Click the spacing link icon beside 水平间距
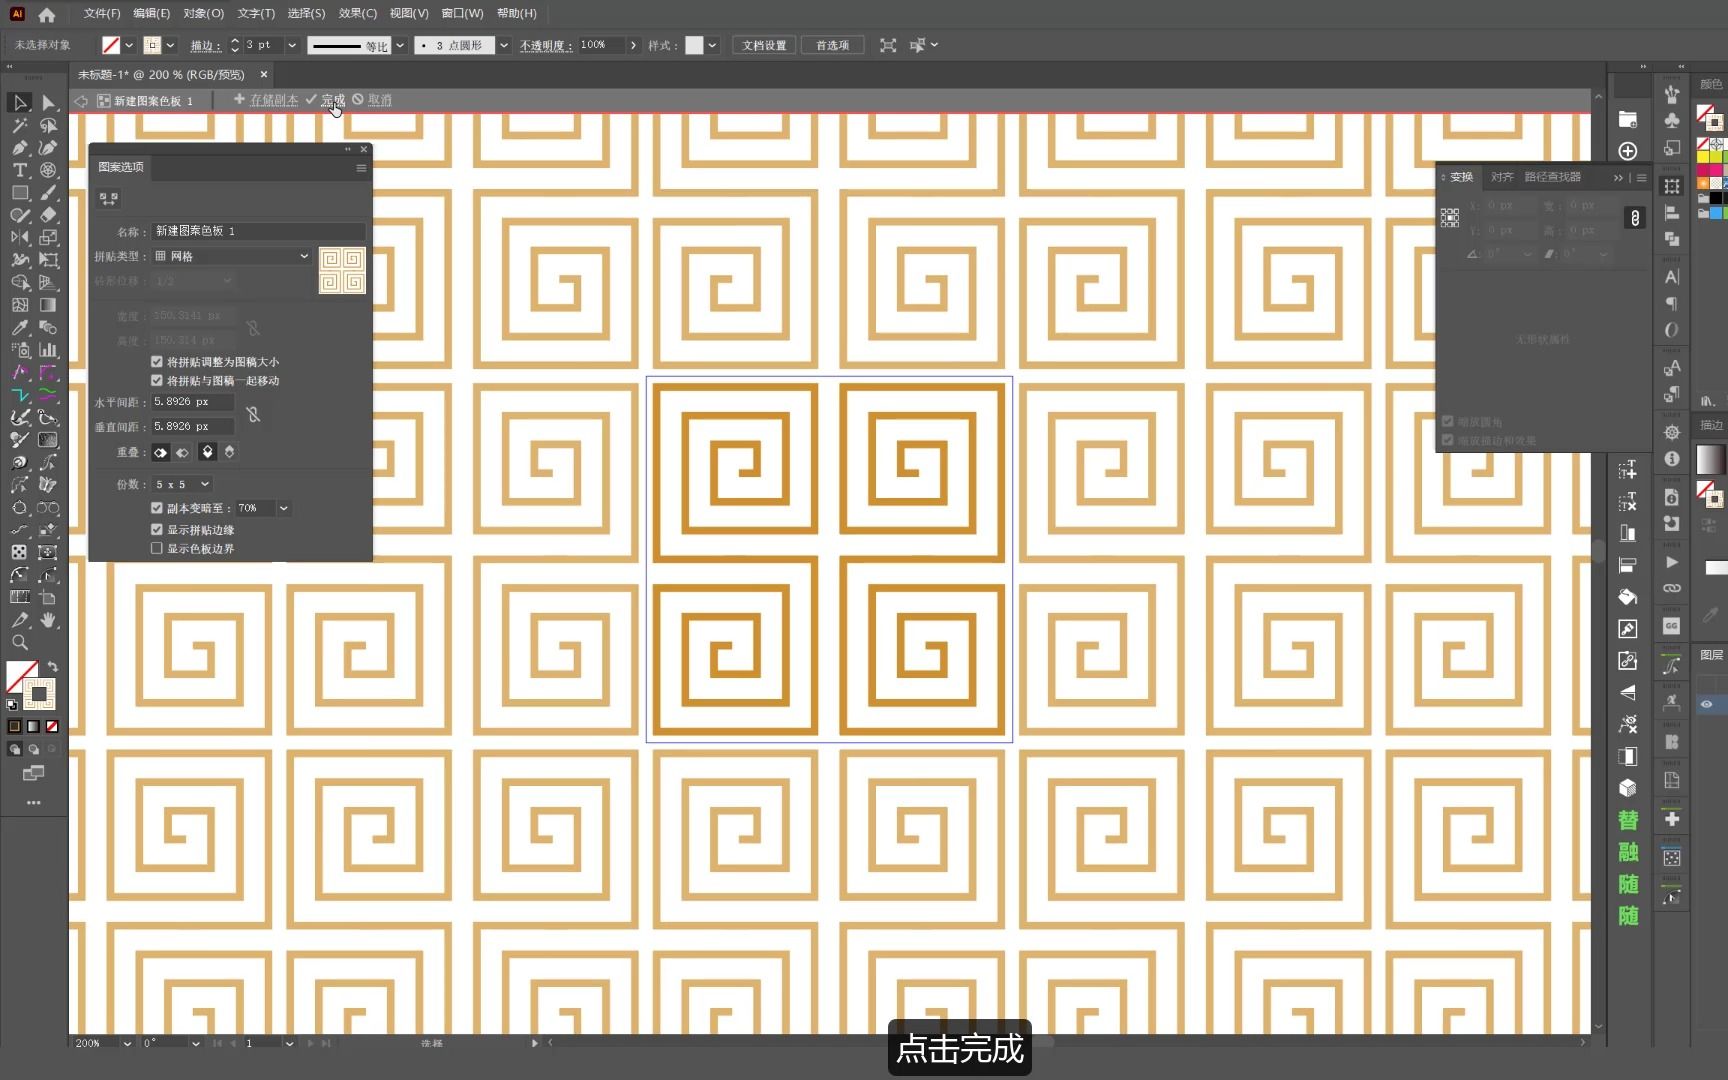1728x1080 pixels. [x=253, y=414]
